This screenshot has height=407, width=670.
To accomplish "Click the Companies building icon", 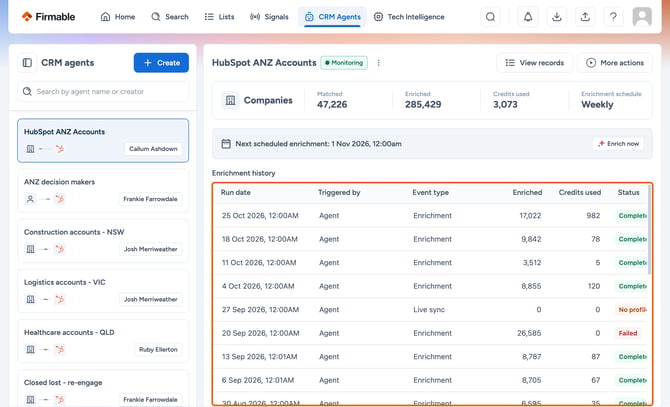I will pyautogui.click(x=230, y=100).
